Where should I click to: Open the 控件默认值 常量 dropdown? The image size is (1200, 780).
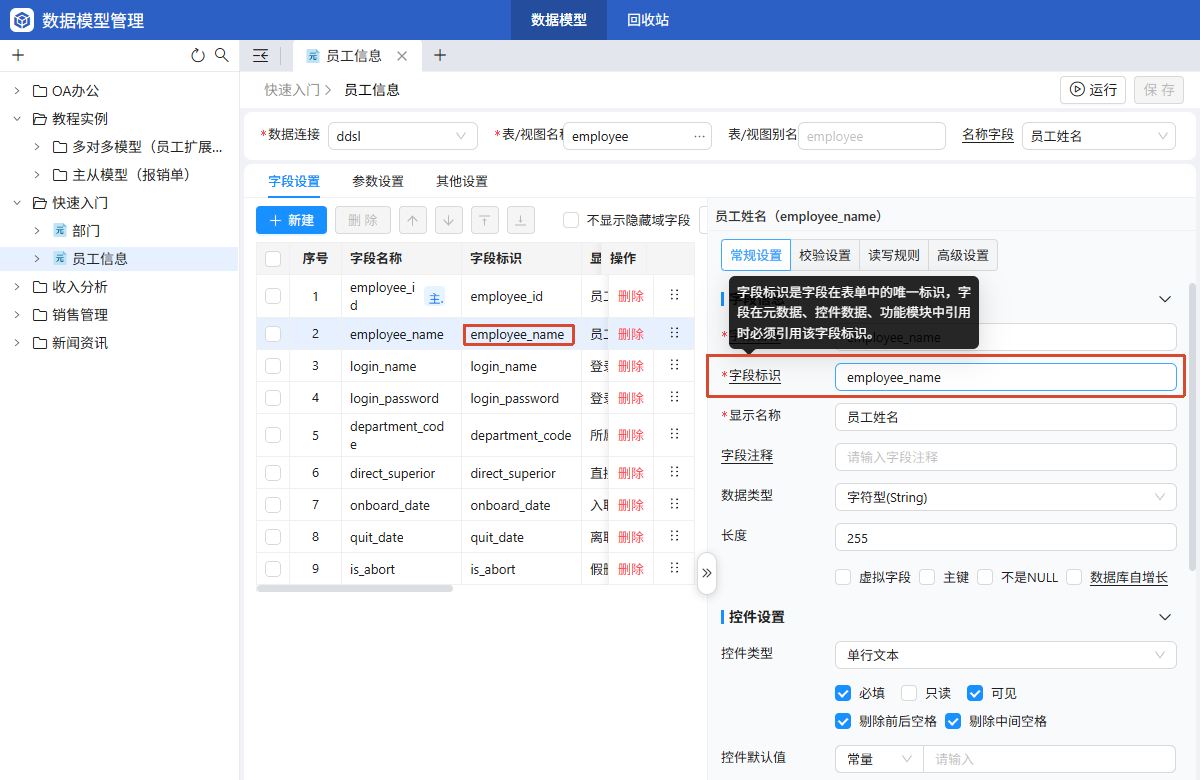point(879,759)
